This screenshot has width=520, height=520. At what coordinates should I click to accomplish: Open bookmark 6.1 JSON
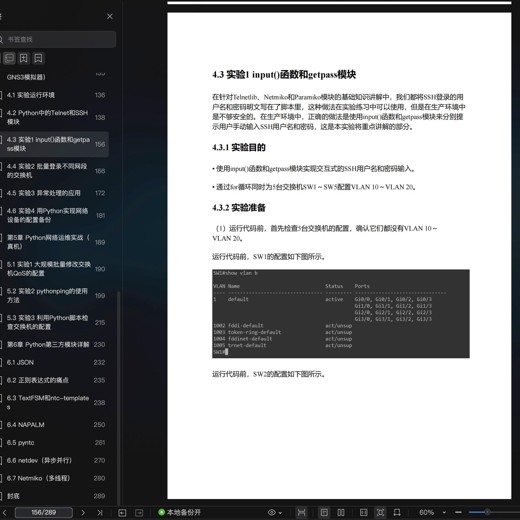(x=53, y=362)
